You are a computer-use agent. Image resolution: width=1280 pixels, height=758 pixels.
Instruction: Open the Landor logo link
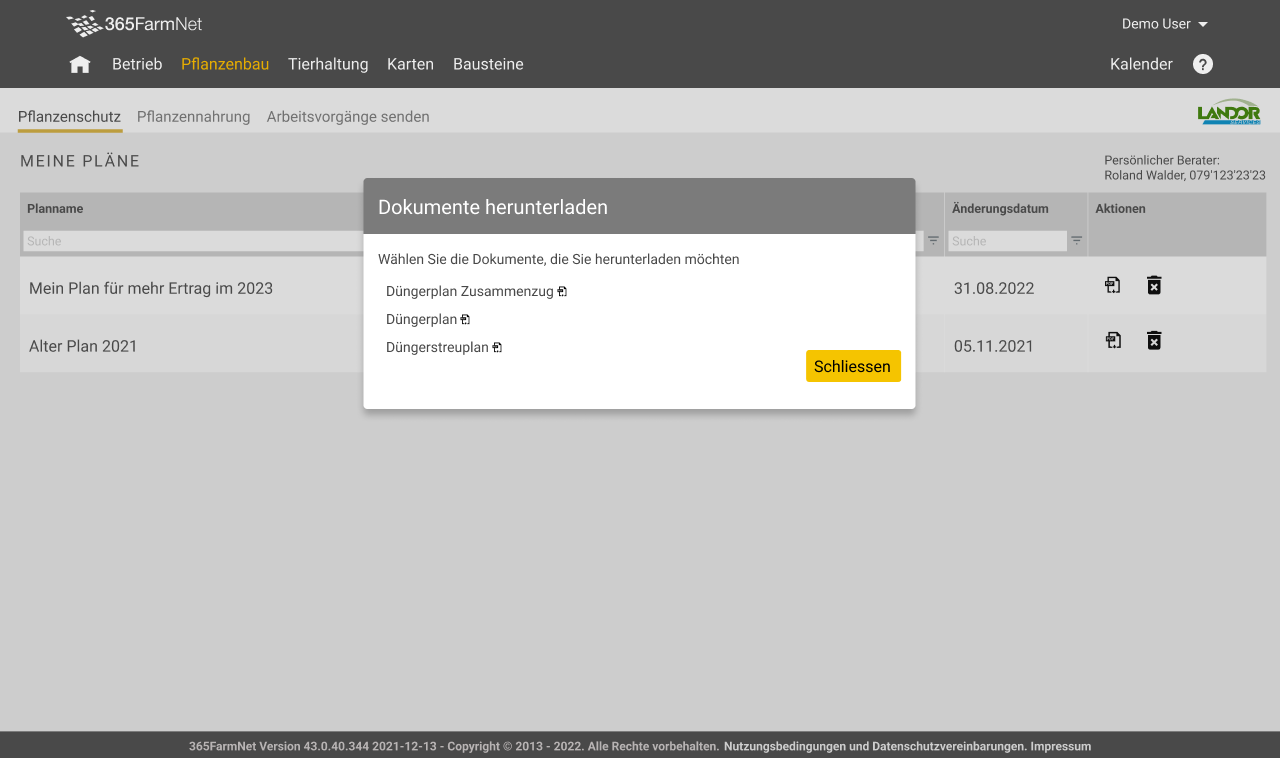pyautogui.click(x=1228, y=112)
